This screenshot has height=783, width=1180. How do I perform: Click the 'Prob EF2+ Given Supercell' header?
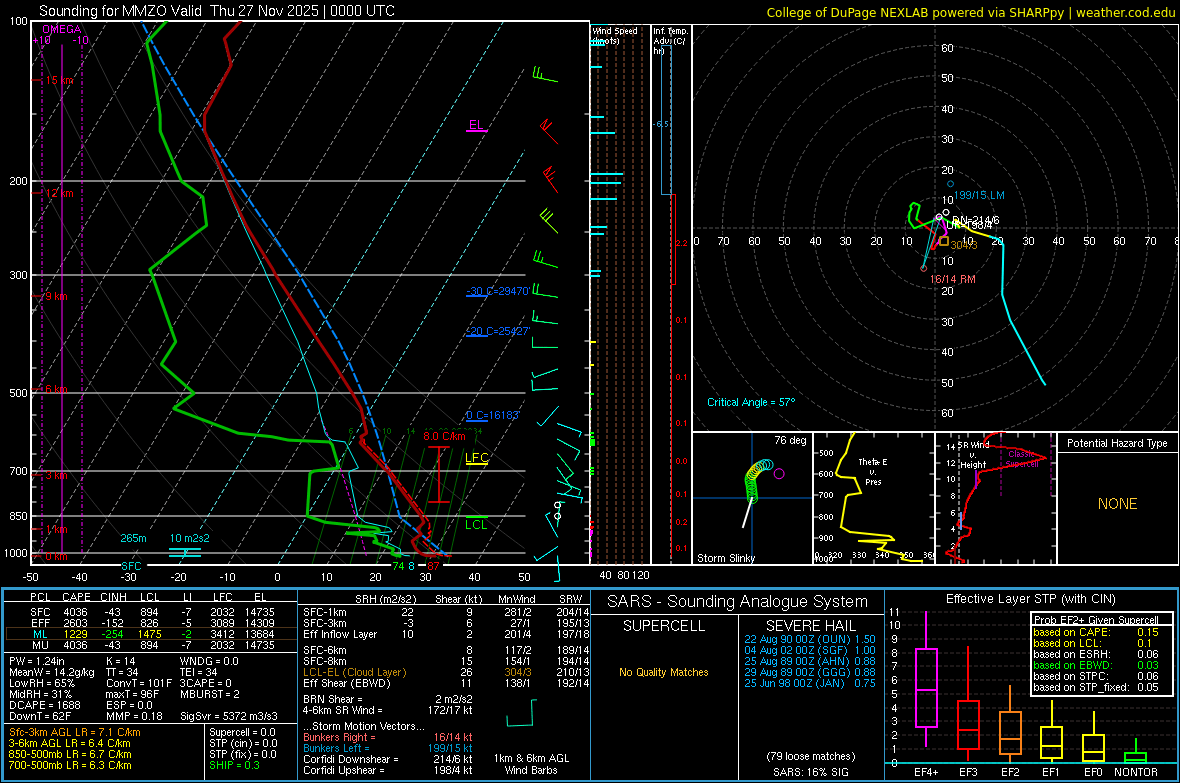1096,620
